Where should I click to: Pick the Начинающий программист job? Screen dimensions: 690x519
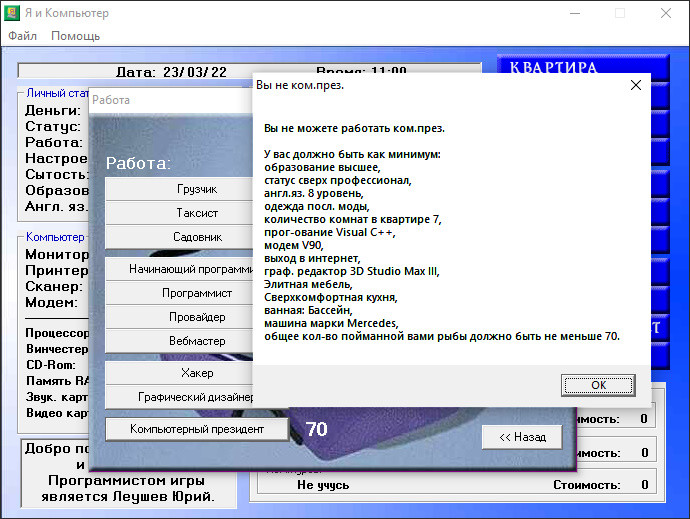pos(179,269)
